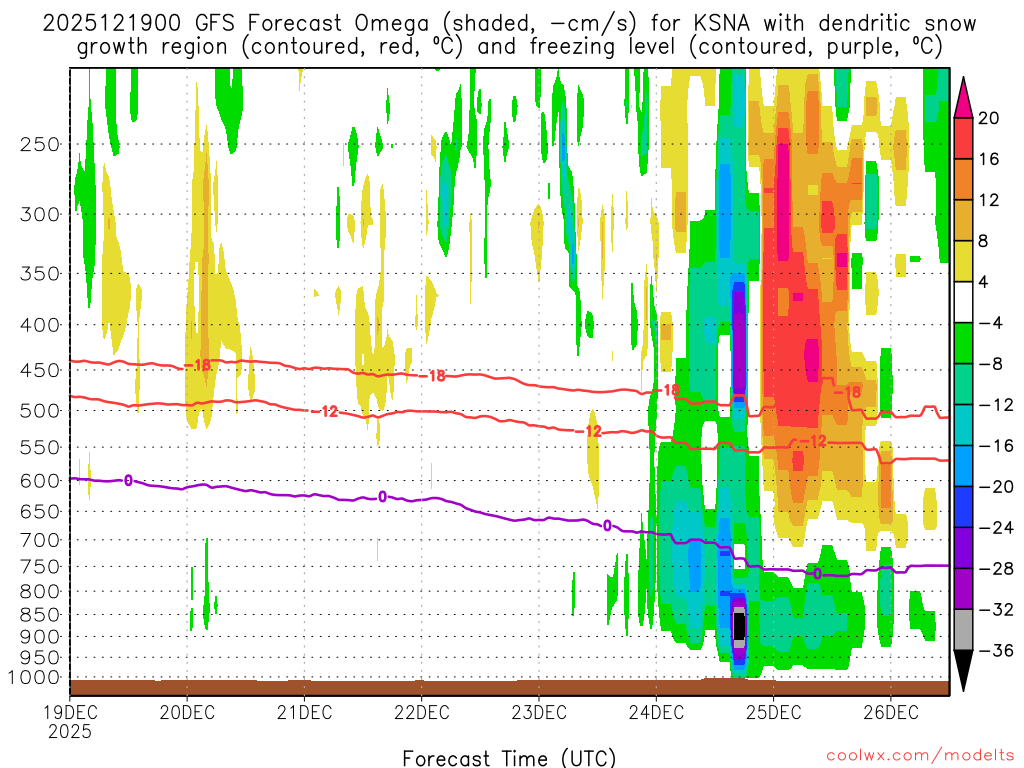This screenshot has width=1024, height=768.
Task: Select the 350 label on the pressure axis
Action: (40, 273)
